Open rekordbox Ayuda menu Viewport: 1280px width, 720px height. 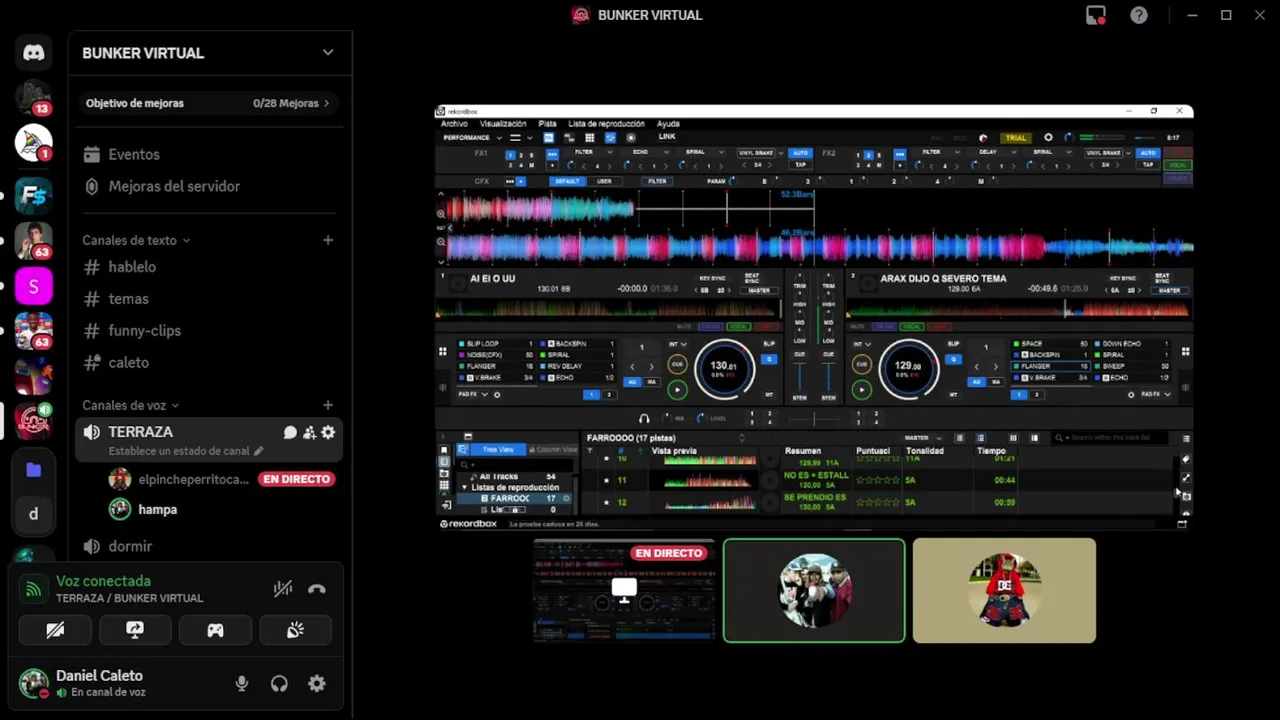pos(668,124)
